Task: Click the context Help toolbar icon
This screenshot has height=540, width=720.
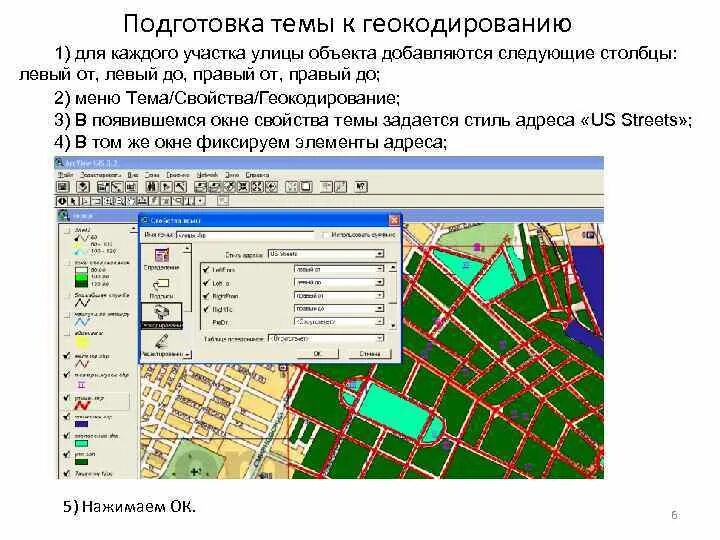Action: click(x=361, y=186)
